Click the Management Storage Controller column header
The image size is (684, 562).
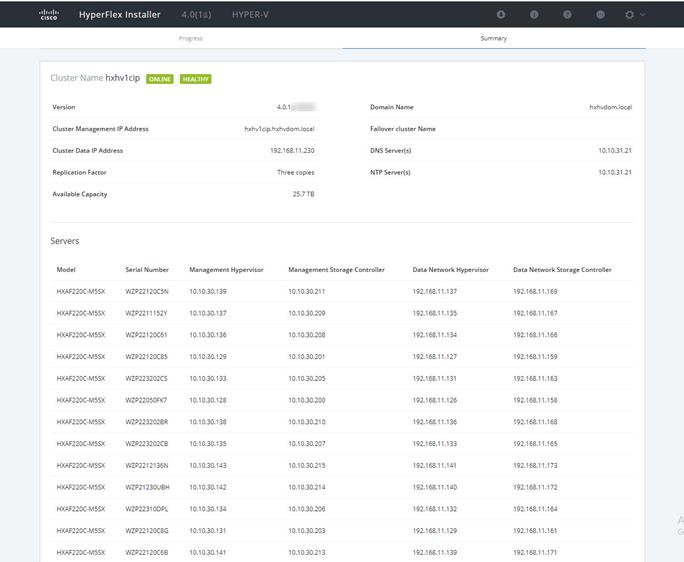click(336, 270)
